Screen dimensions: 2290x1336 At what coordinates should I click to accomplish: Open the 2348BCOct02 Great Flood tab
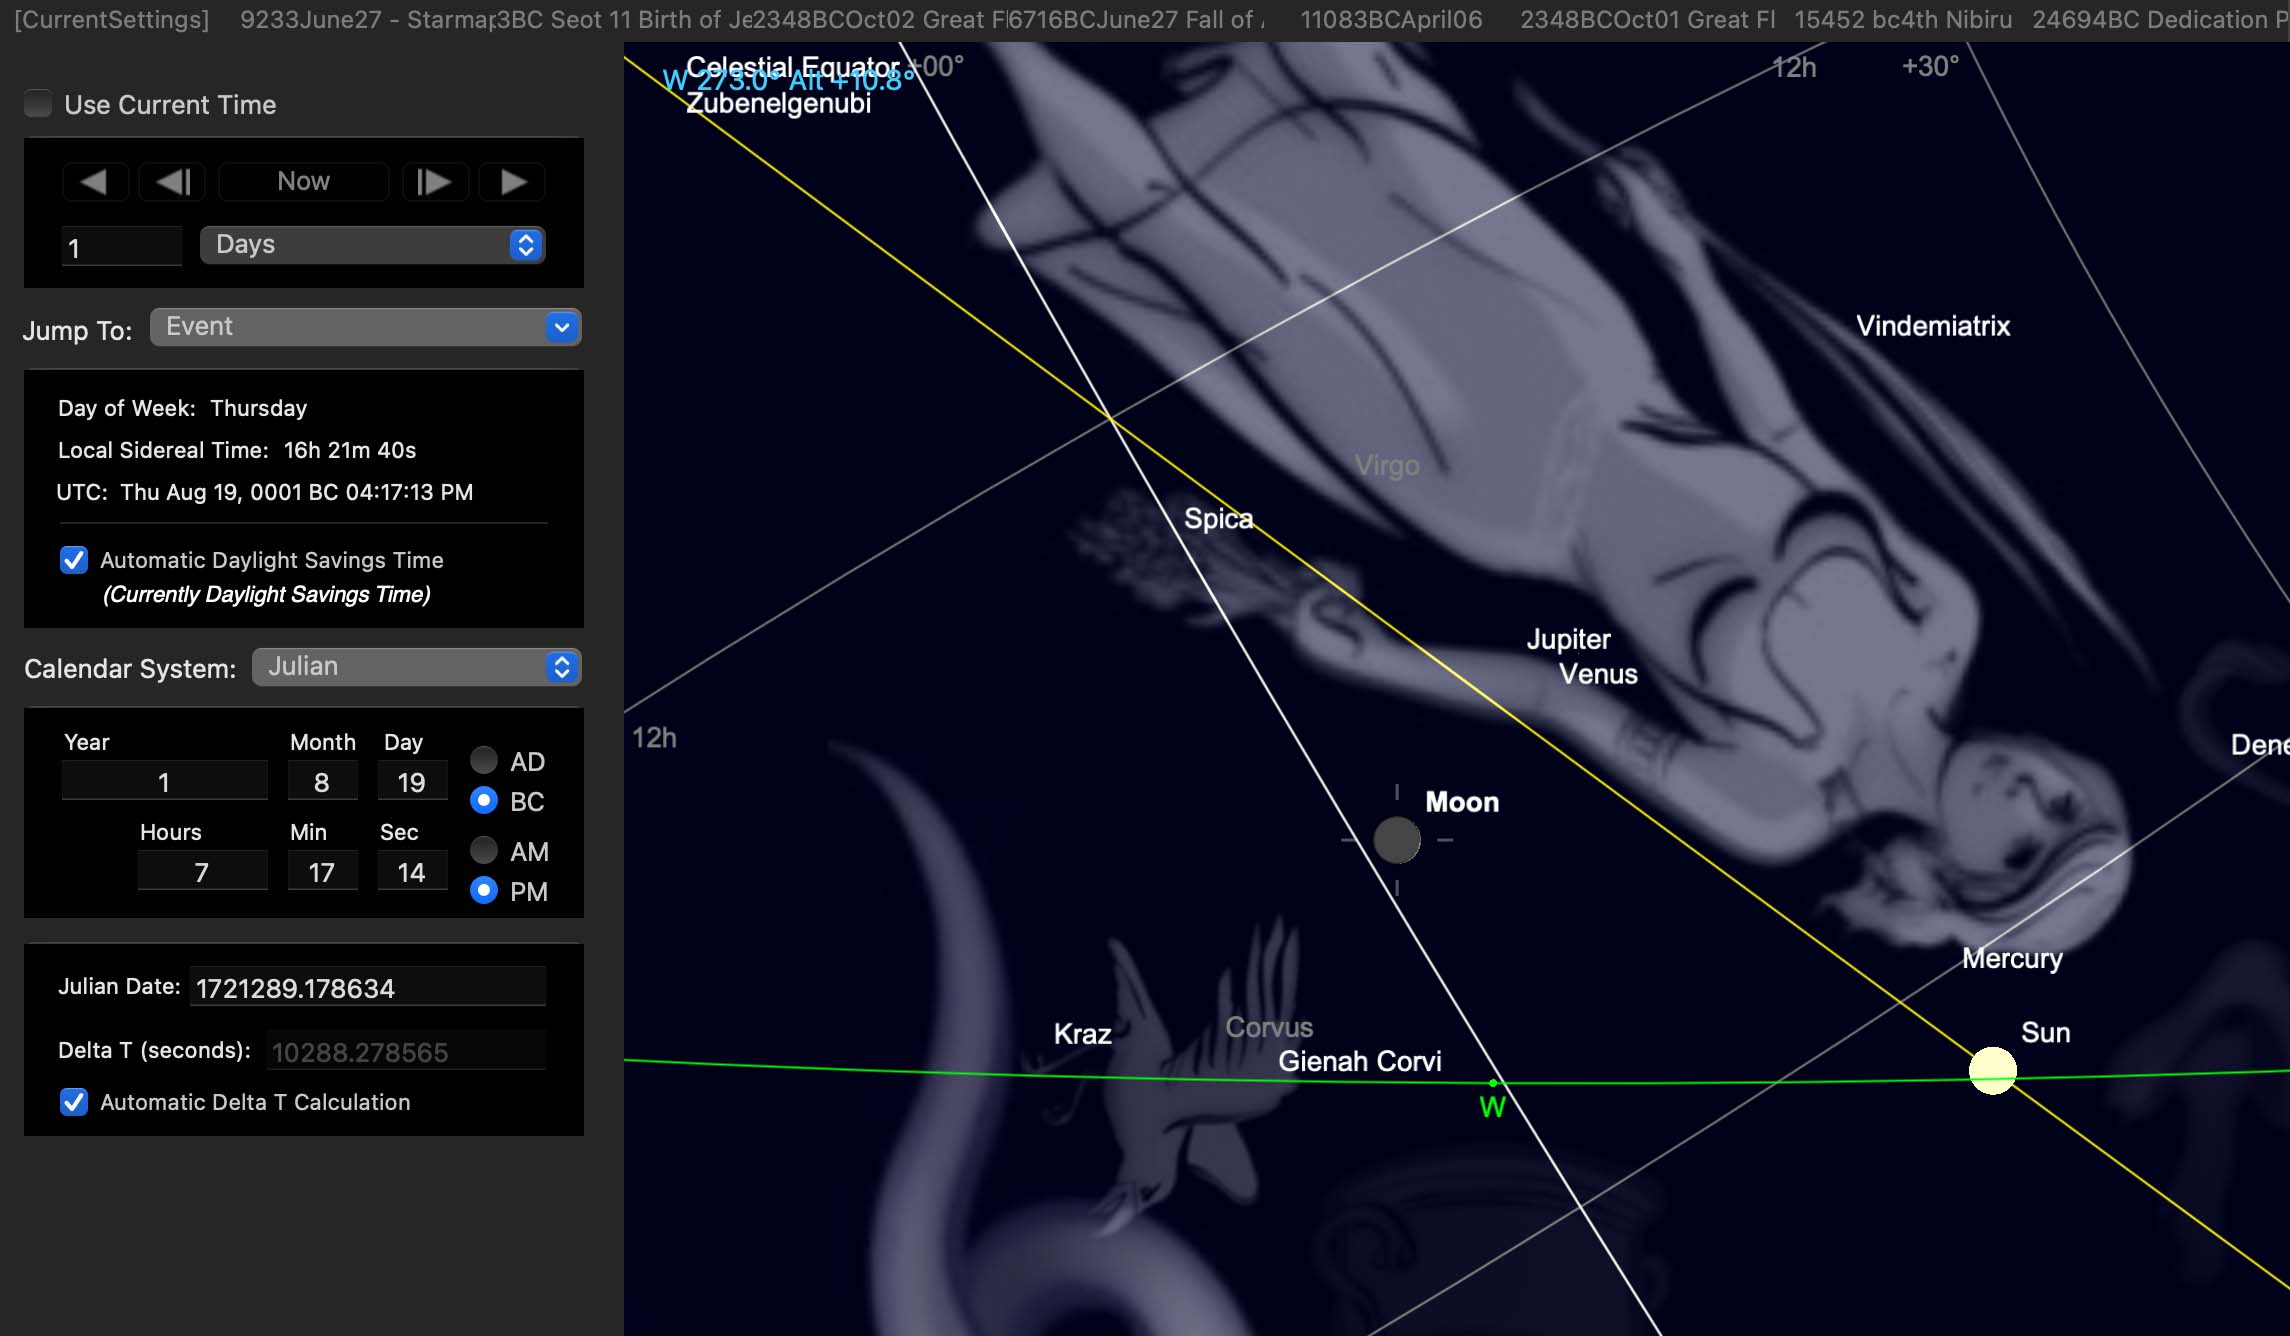click(880, 20)
